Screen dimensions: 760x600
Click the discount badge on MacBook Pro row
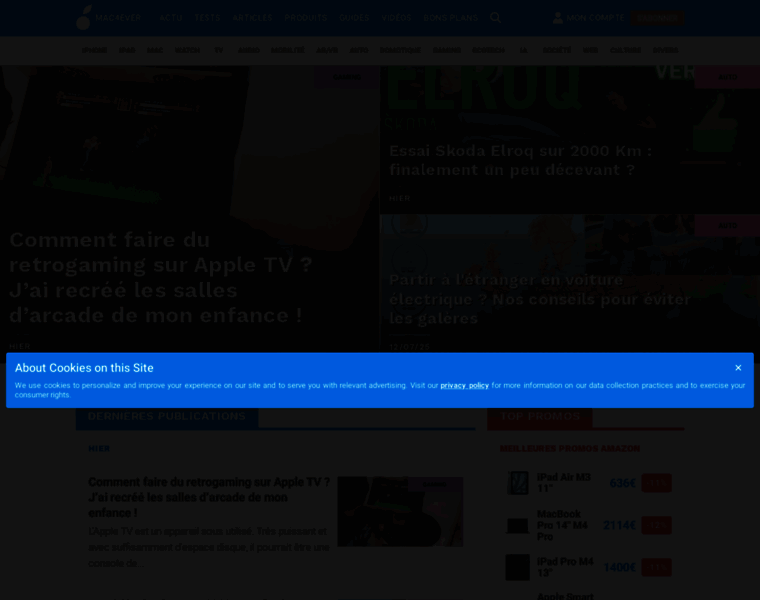656,525
